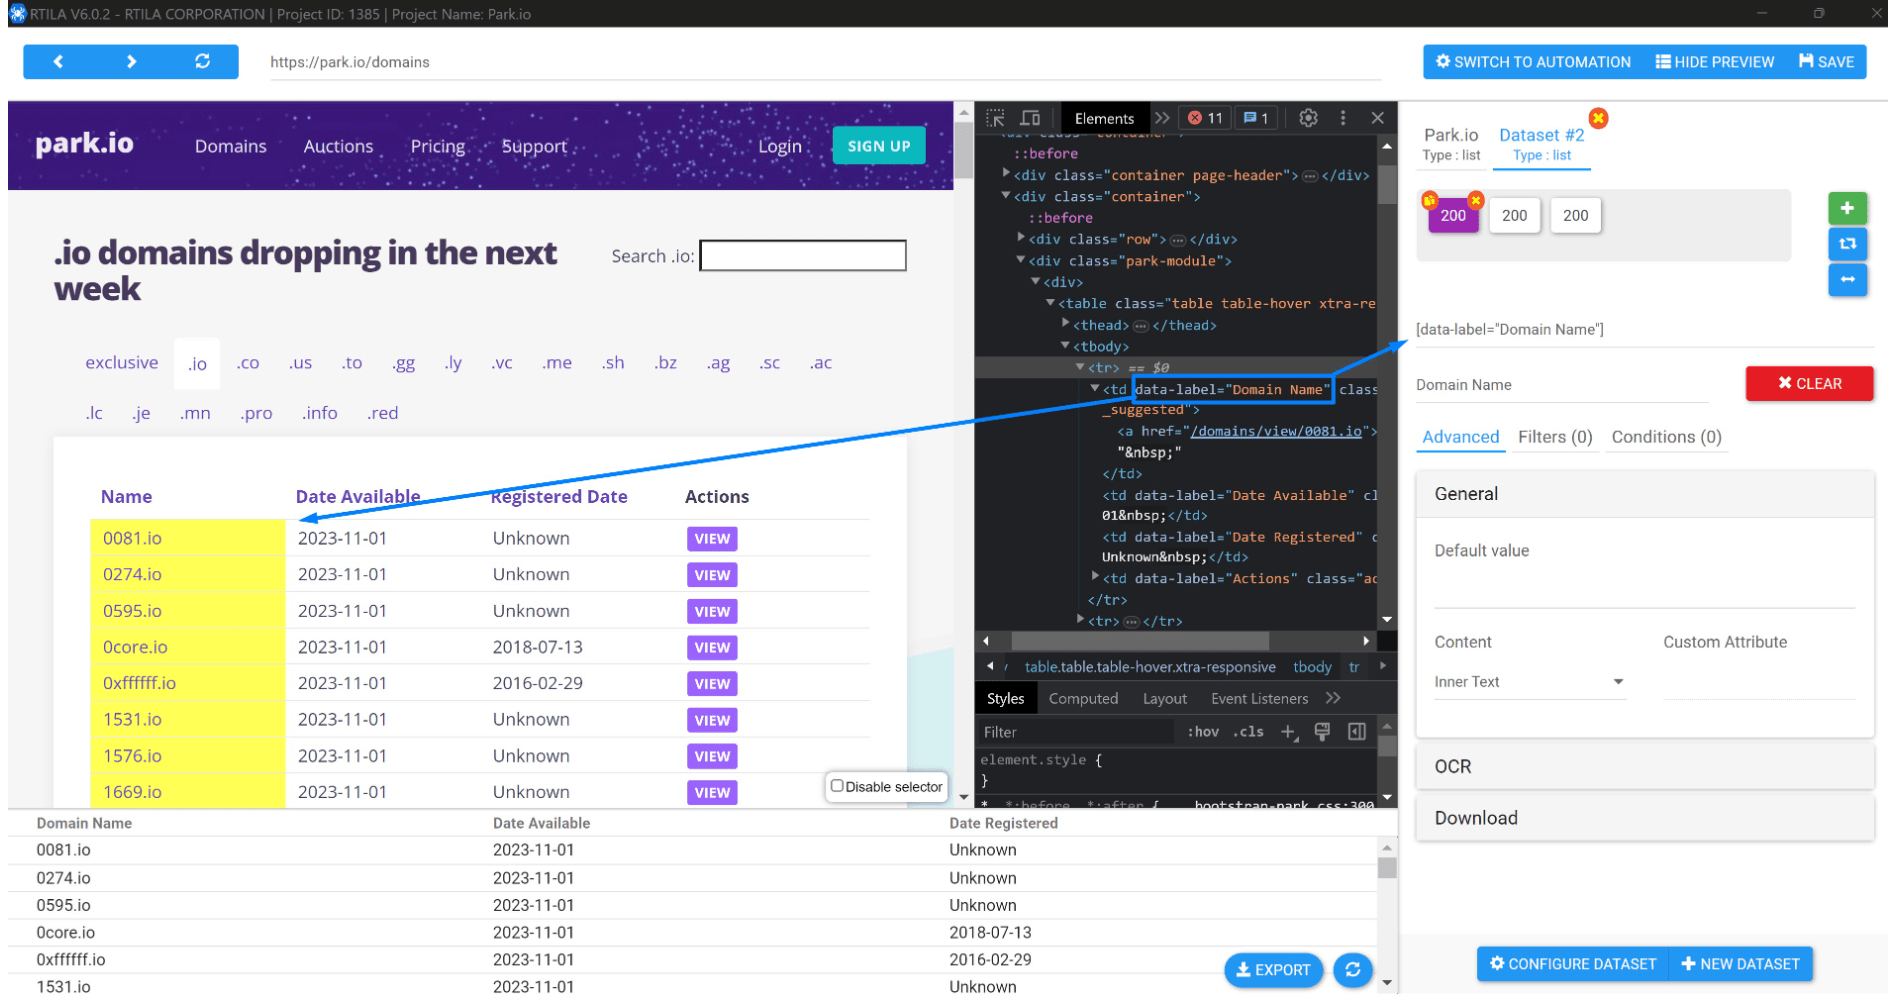Show the 11 errors indicator in DevTools
1891x1003 pixels.
pyautogui.click(x=1205, y=118)
